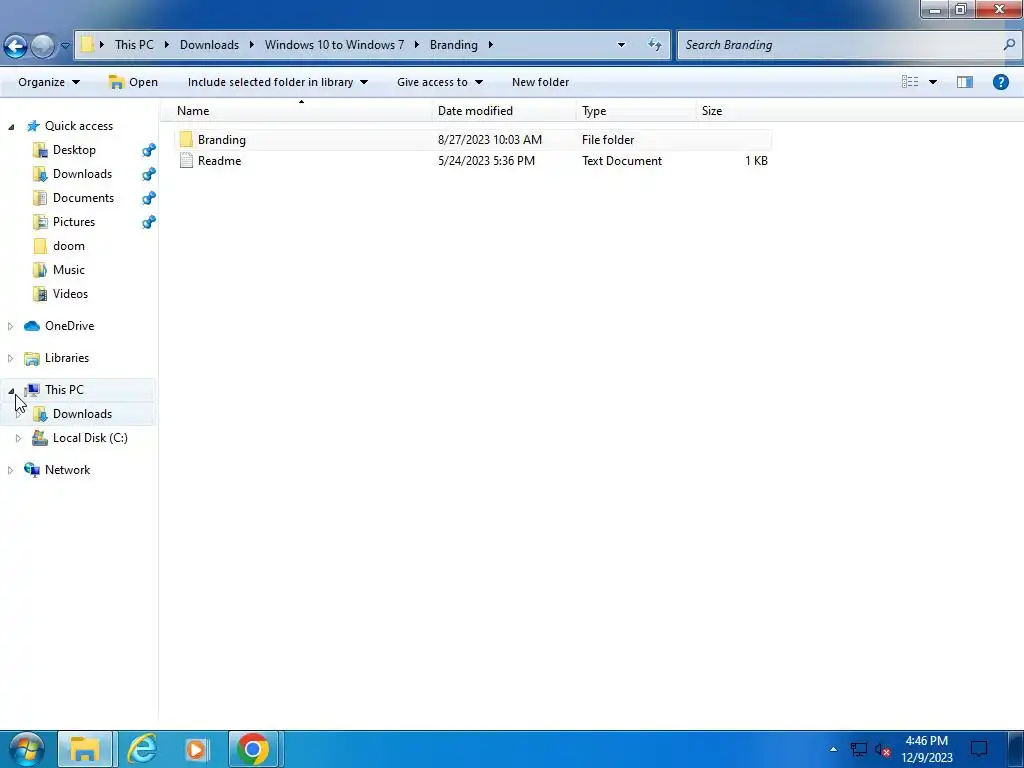This screenshot has width=1024, height=768.
Task: Open the notification center icon
Action: pyautogui.click(x=979, y=749)
